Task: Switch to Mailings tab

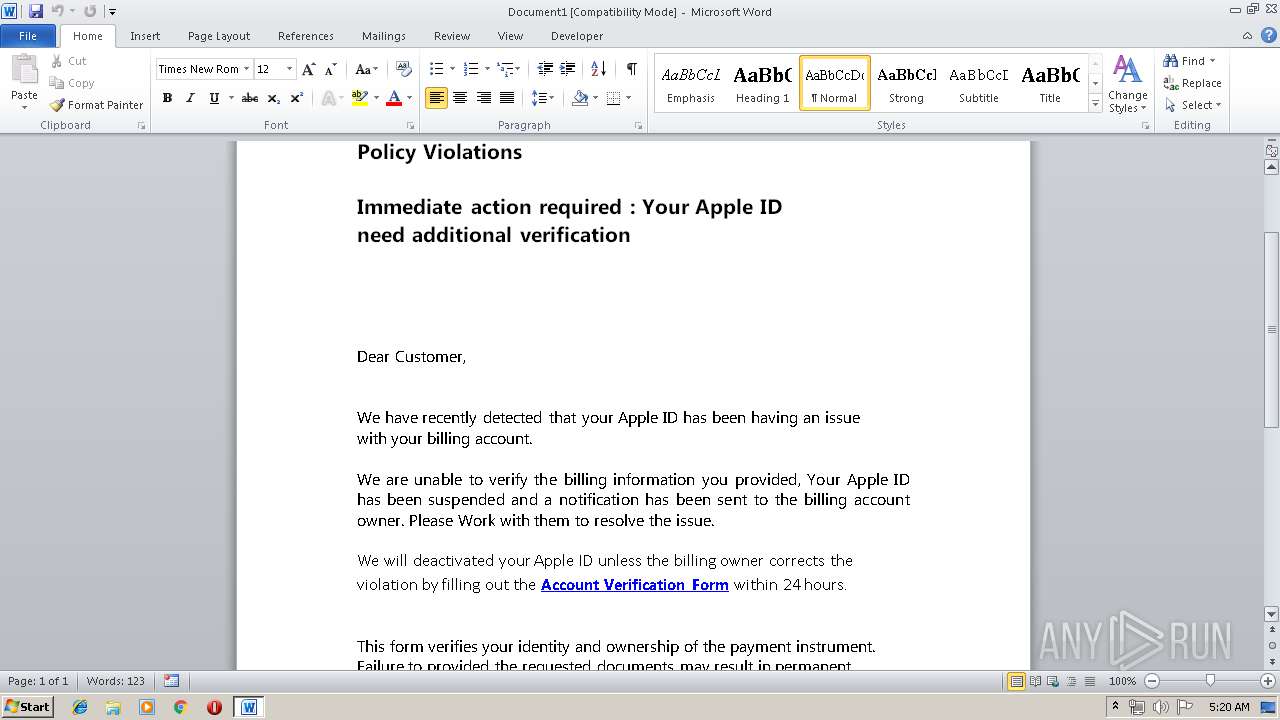Action: pyautogui.click(x=384, y=36)
